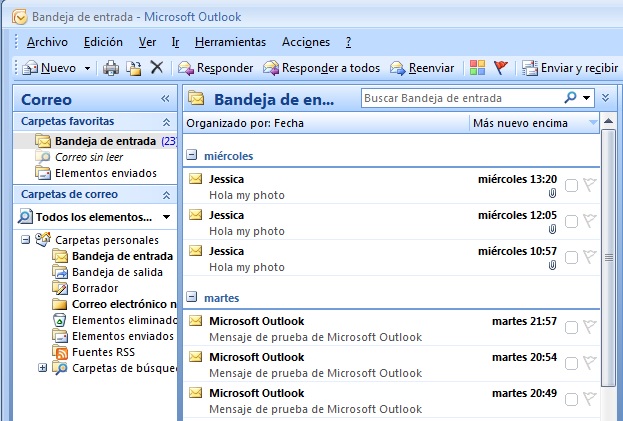Open the Categorize colored squares icon

(477, 68)
